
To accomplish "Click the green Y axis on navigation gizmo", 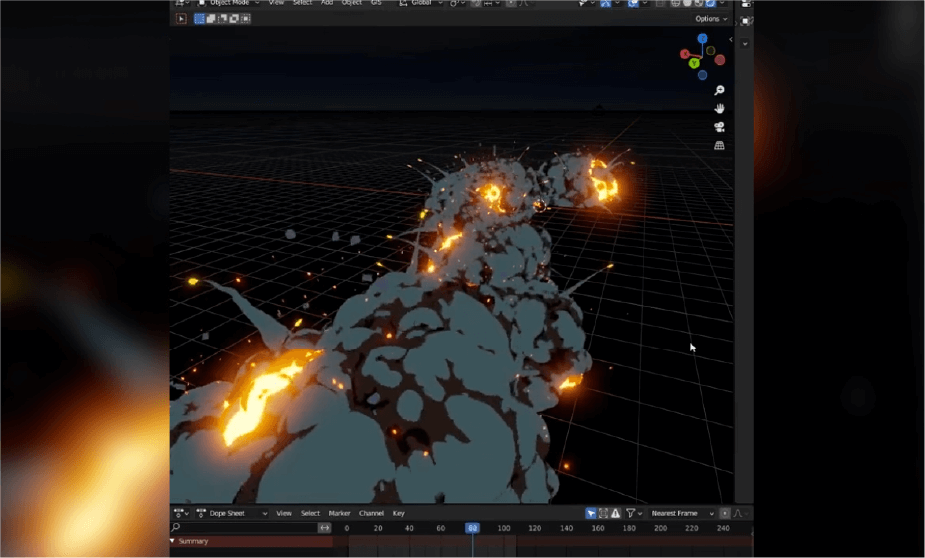I will [694, 63].
